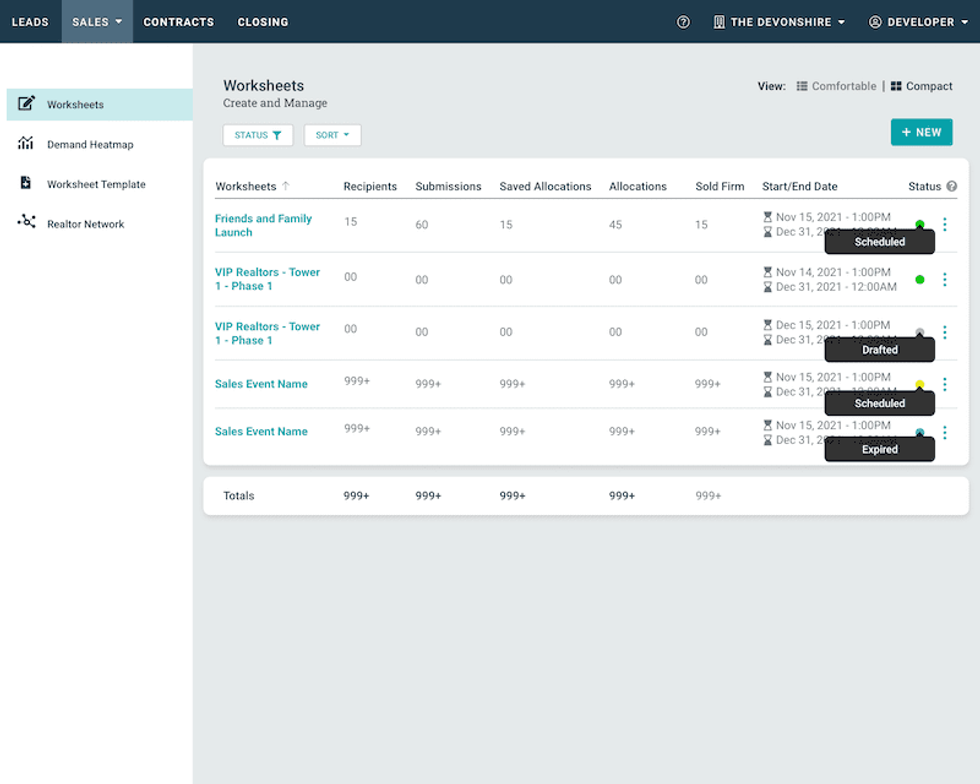Image resolution: width=980 pixels, height=784 pixels.
Task: Open three-dot menu for last Sales Event row
Action: tap(944, 433)
